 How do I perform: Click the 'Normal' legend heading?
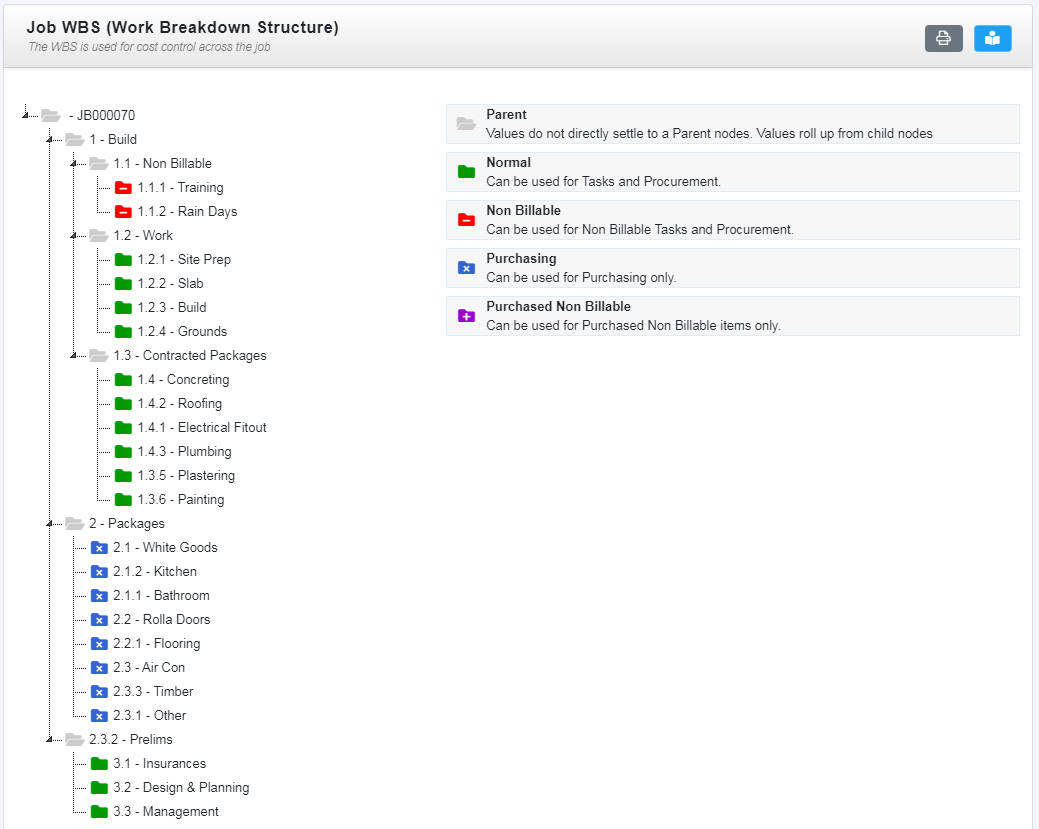click(x=508, y=162)
